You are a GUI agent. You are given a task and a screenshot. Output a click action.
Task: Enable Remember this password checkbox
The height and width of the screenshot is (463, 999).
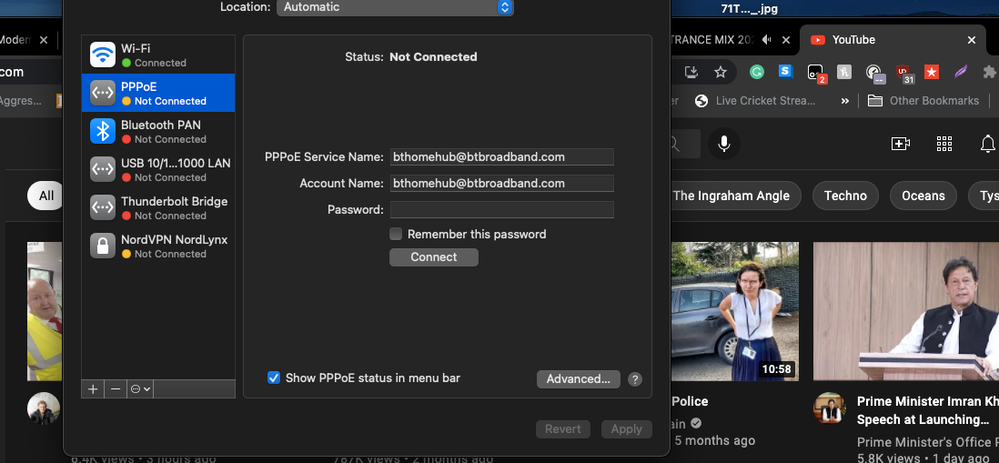[396, 234]
